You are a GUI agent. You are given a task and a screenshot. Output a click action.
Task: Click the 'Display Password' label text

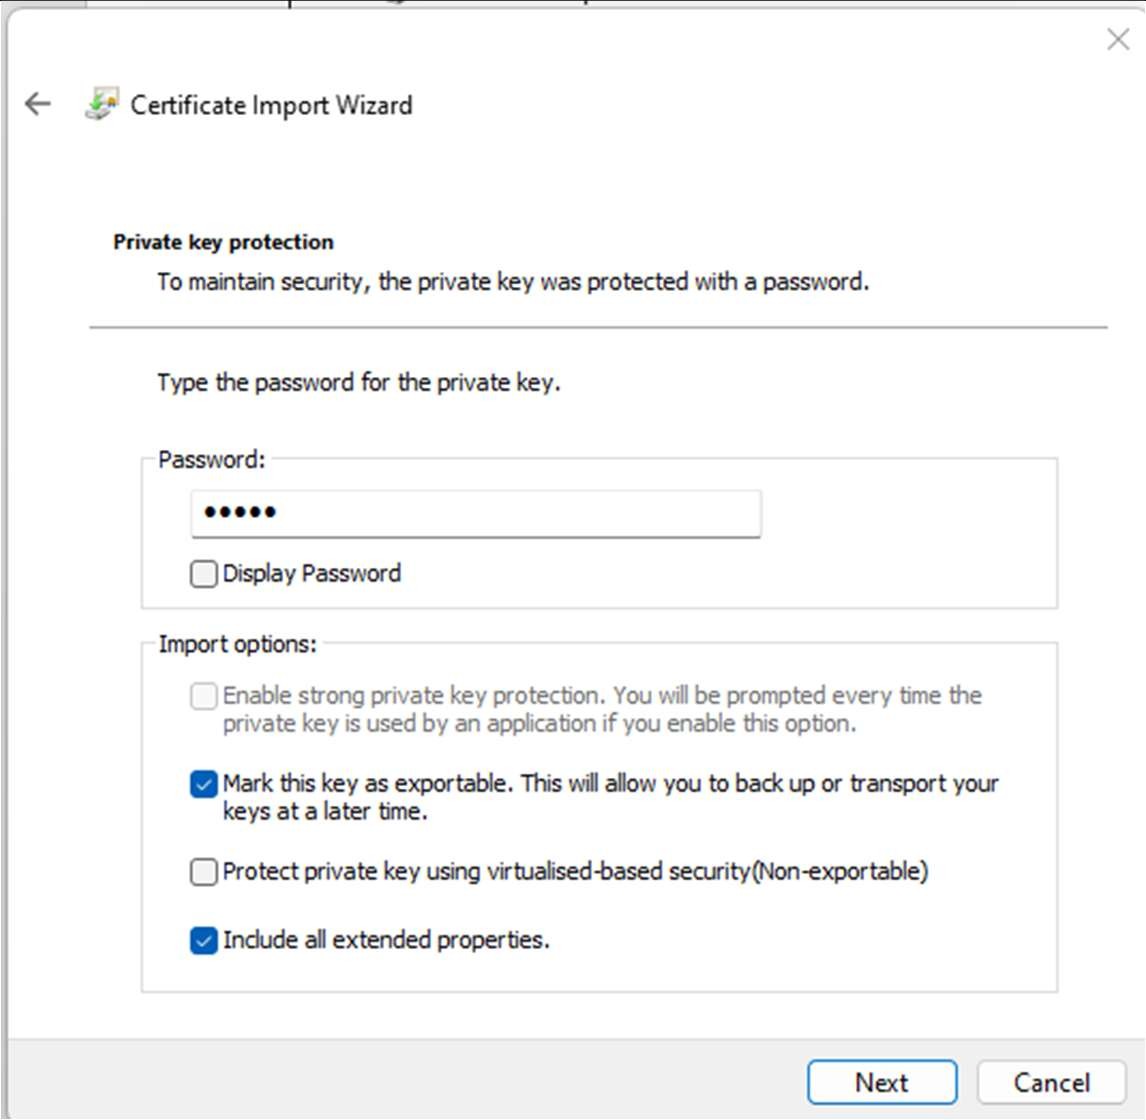(x=311, y=574)
